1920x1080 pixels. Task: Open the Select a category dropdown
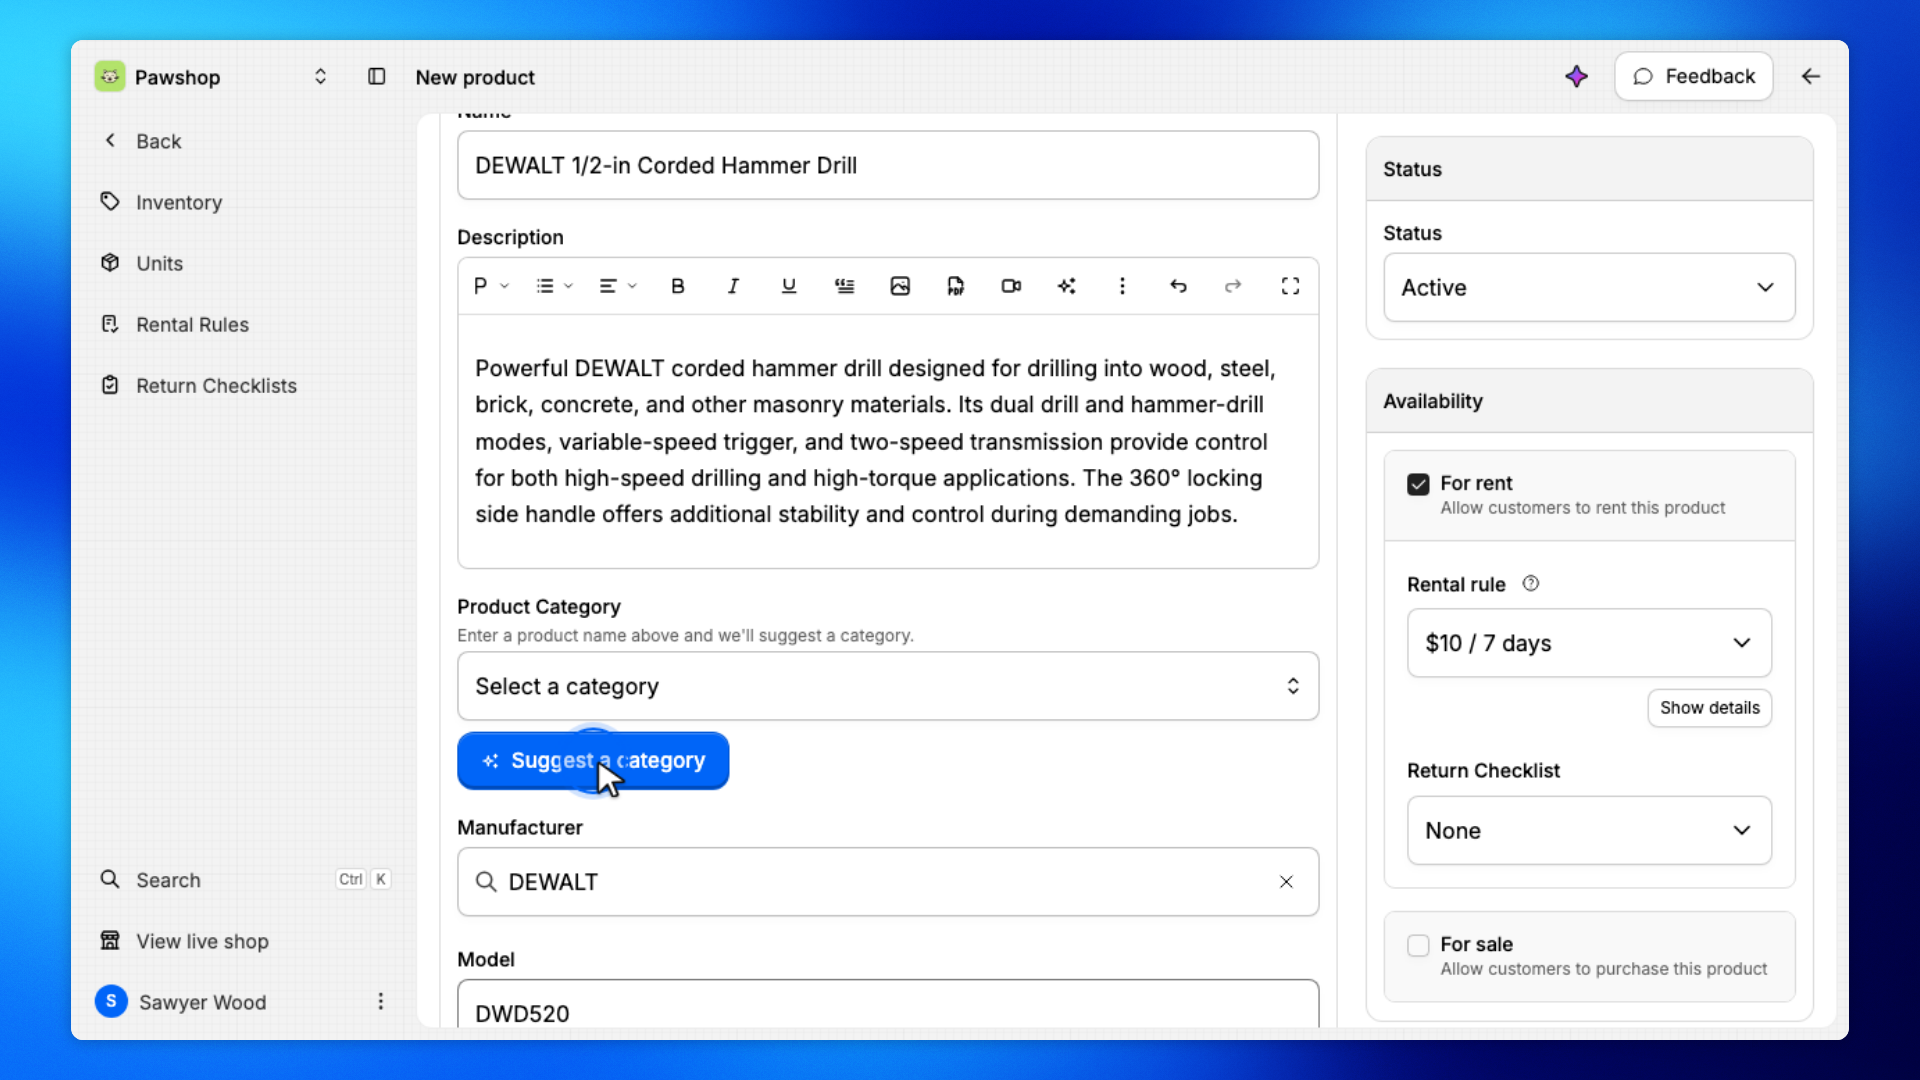(x=888, y=687)
